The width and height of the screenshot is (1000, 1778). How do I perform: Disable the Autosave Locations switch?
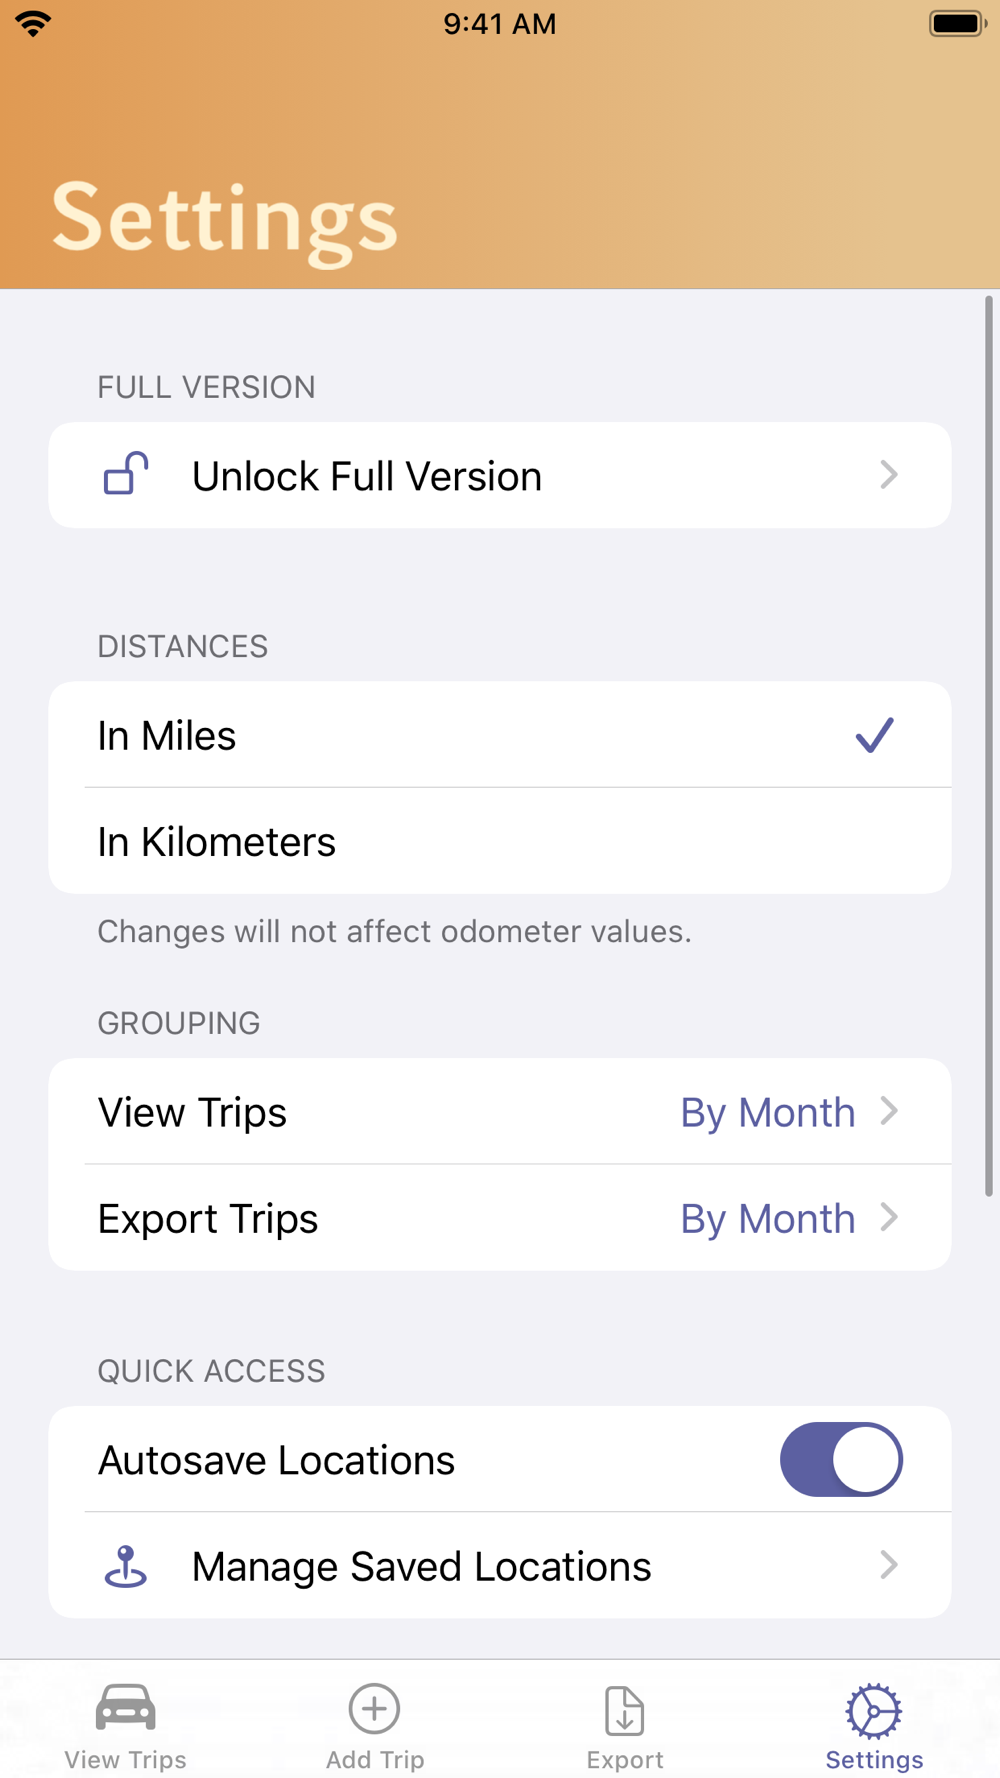coord(841,1460)
